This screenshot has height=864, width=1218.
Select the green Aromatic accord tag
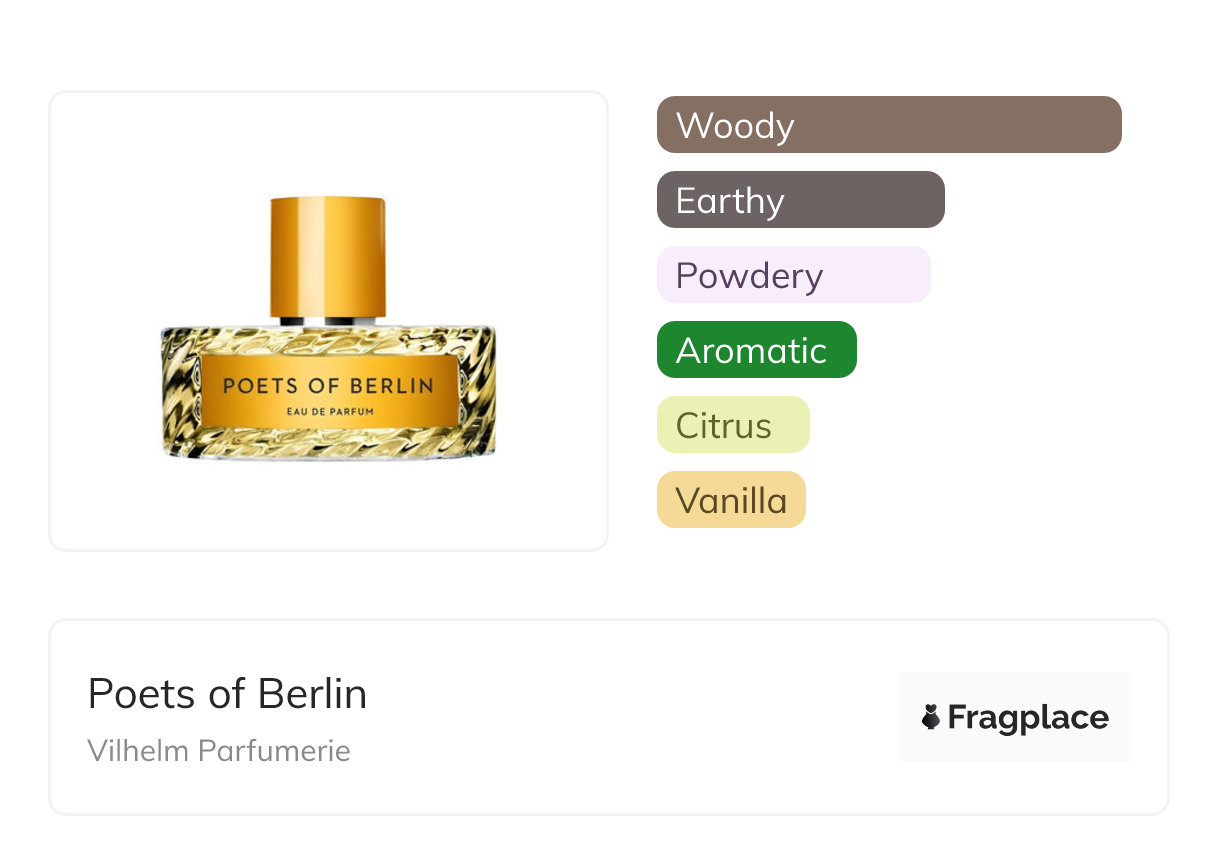pos(757,350)
